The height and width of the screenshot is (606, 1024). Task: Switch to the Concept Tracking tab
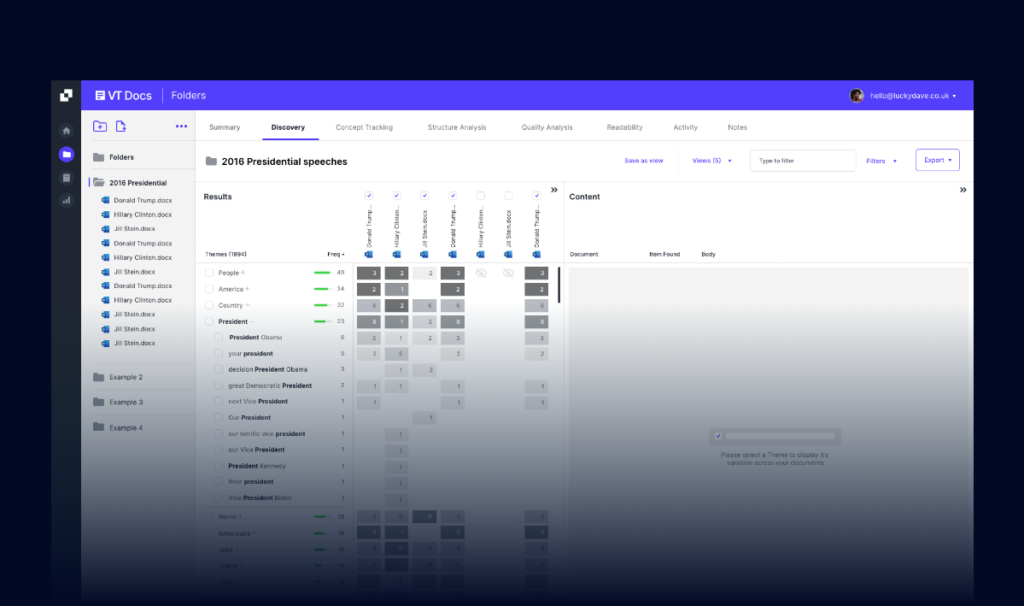coord(364,127)
